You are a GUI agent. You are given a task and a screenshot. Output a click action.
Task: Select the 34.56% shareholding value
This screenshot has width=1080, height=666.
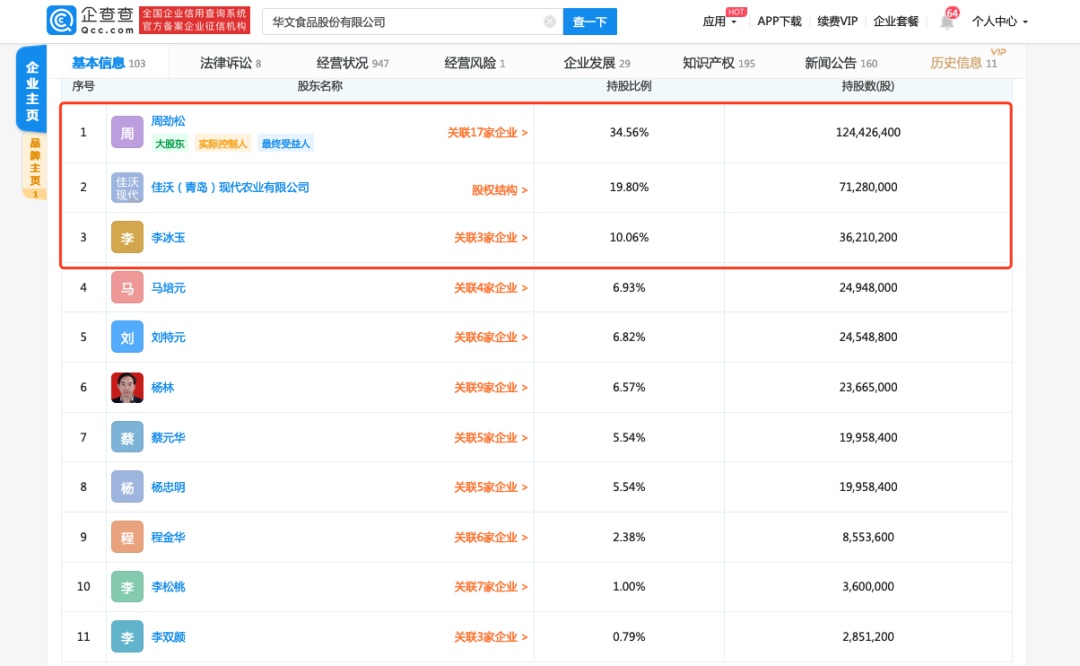tap(629, 132)
